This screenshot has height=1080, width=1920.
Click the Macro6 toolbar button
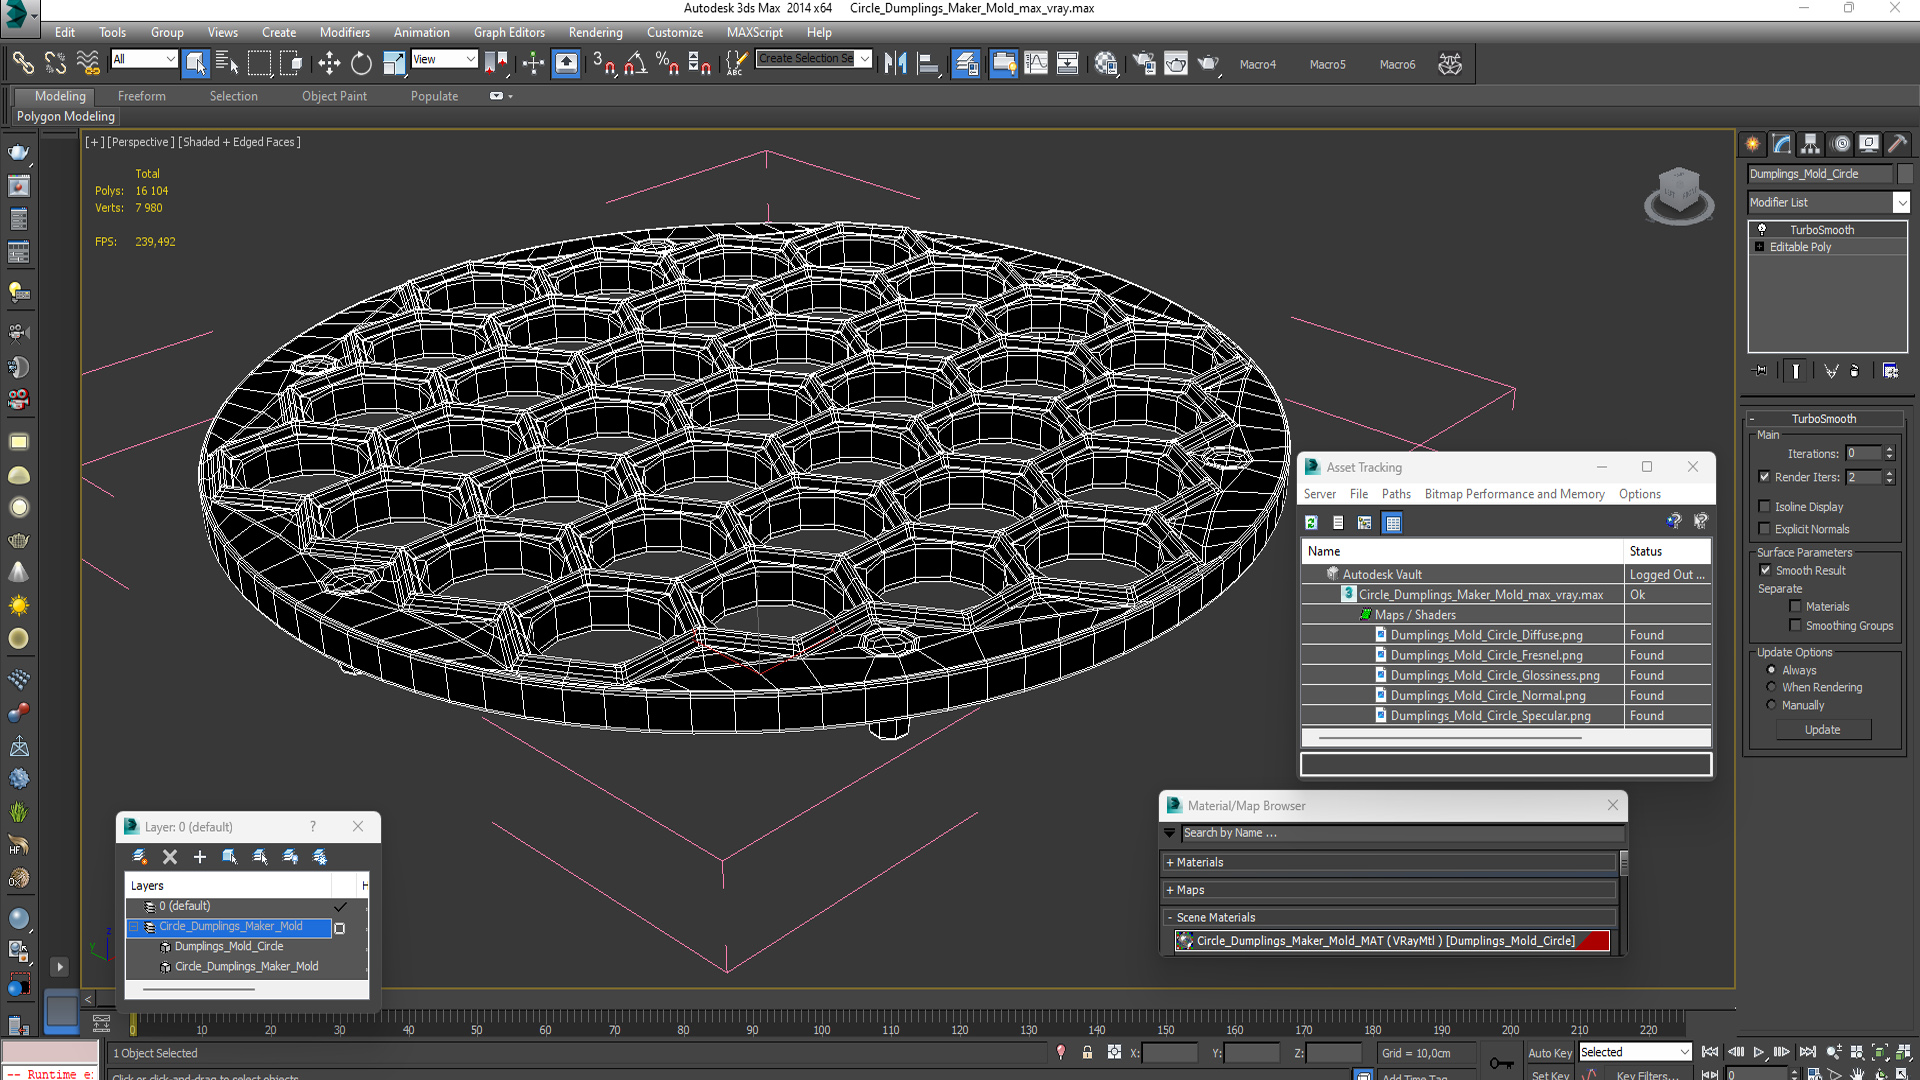(x=1397, y=64)
